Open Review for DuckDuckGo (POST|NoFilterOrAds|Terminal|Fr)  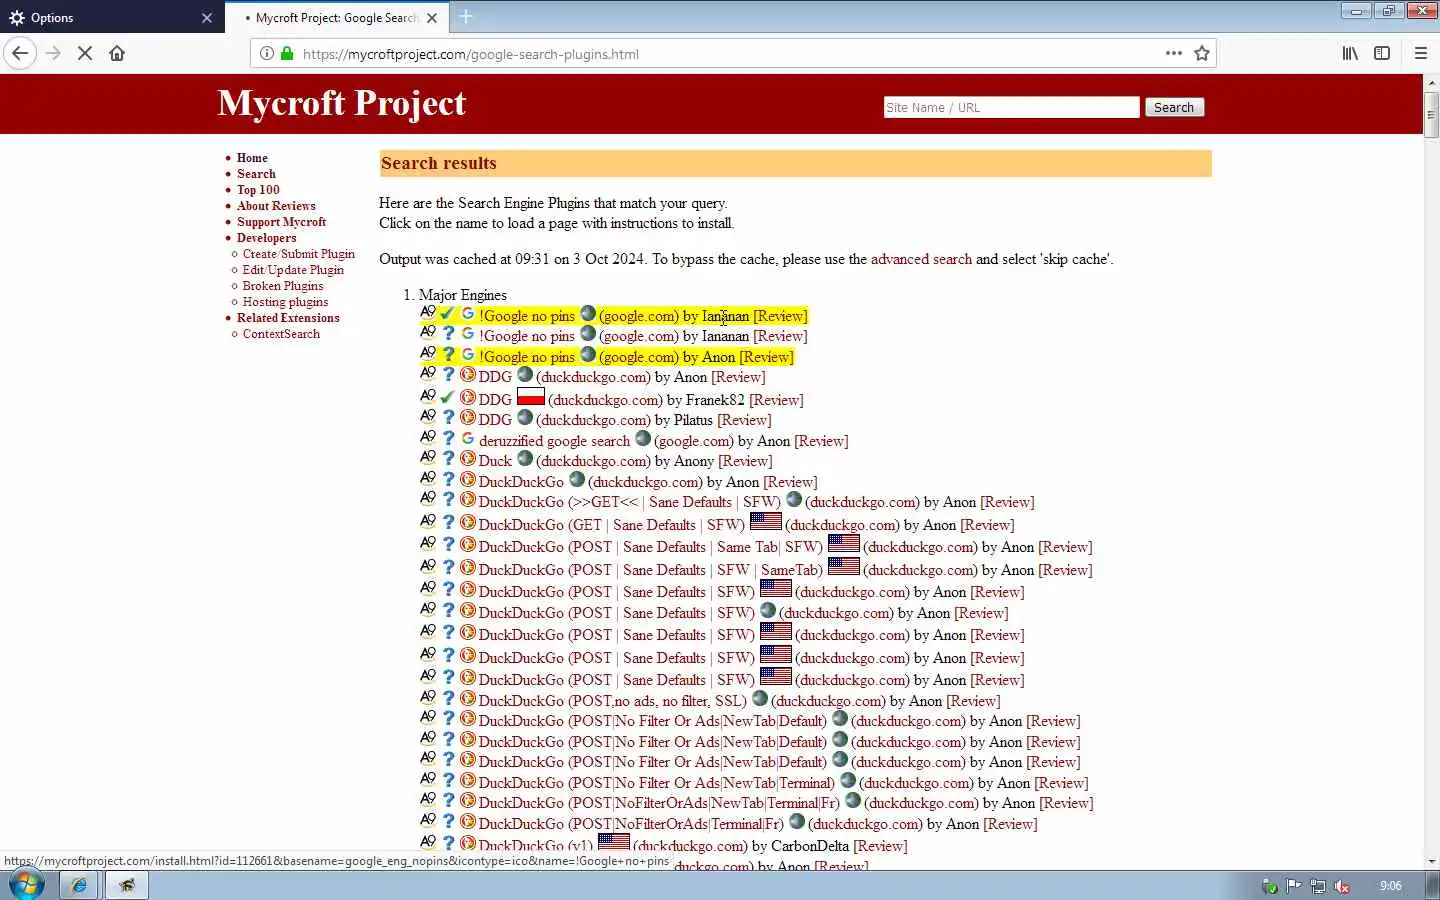tap(1011, 824)
